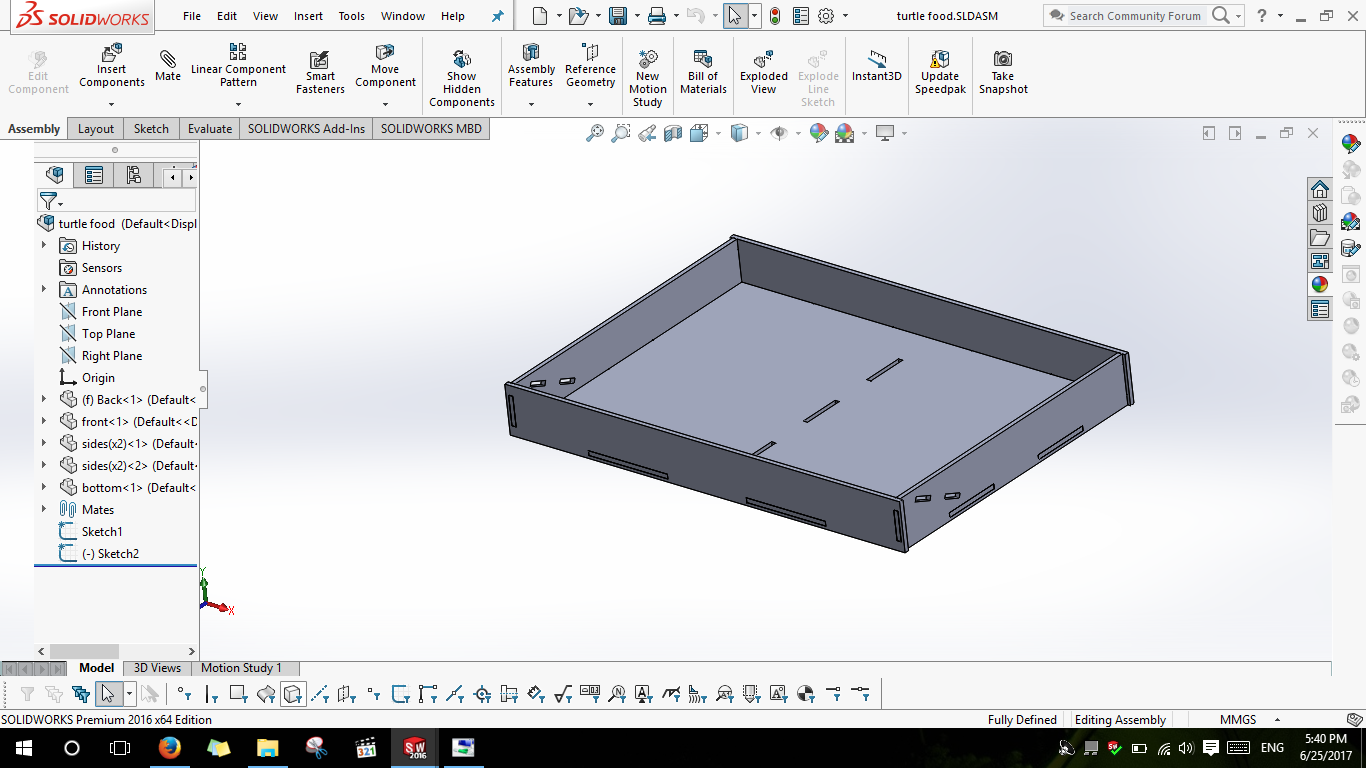
Task: Switch to Motion Study 1 tab
Action: (x=241, y=668)
